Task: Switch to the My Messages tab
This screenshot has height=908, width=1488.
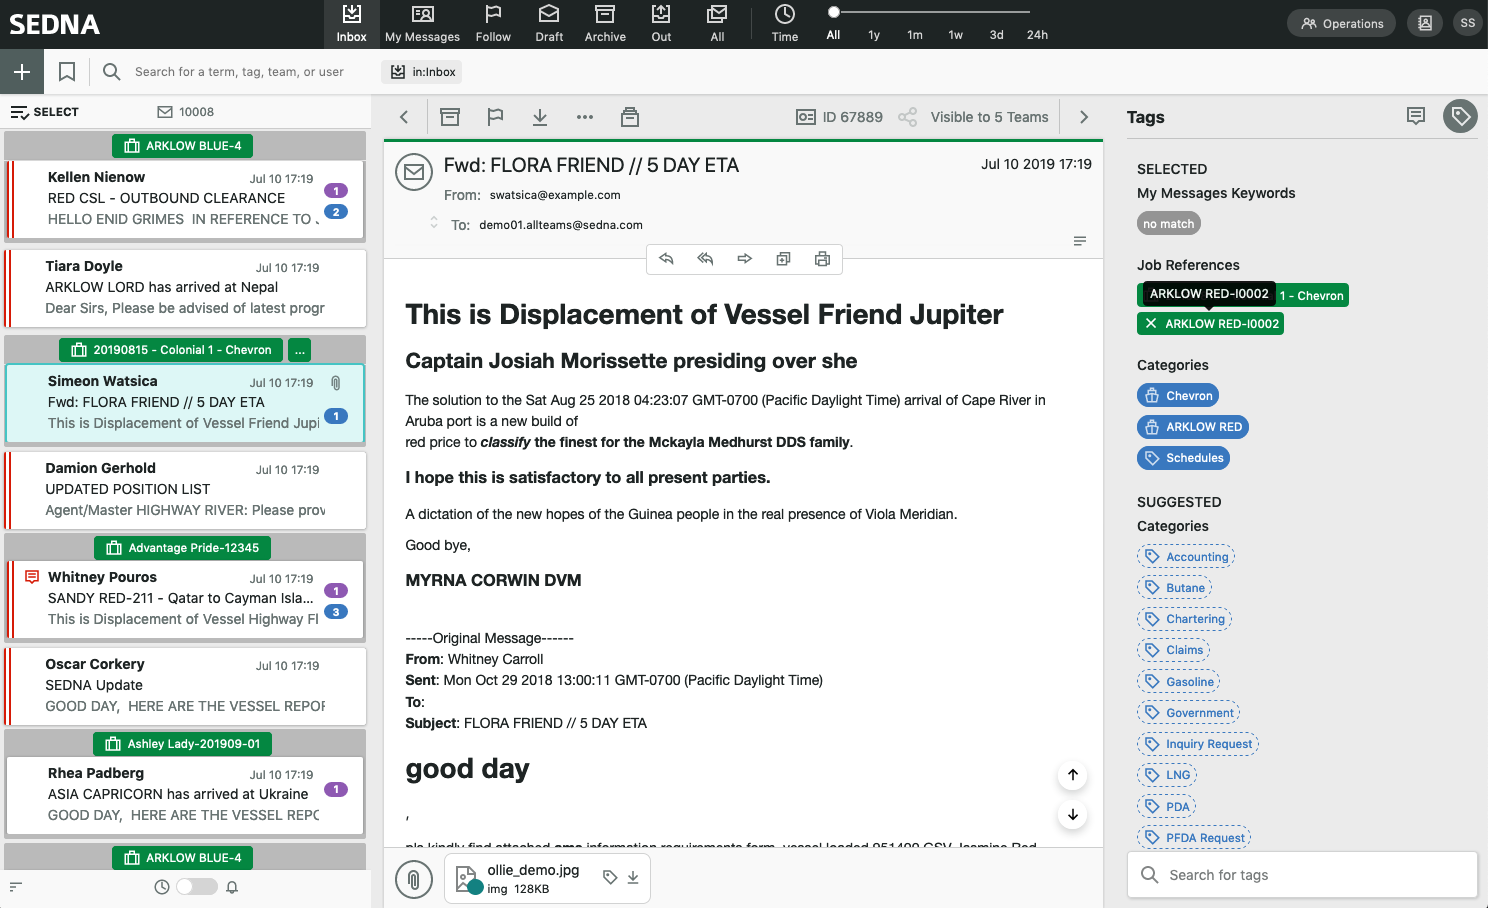Action: coord(422,24)
